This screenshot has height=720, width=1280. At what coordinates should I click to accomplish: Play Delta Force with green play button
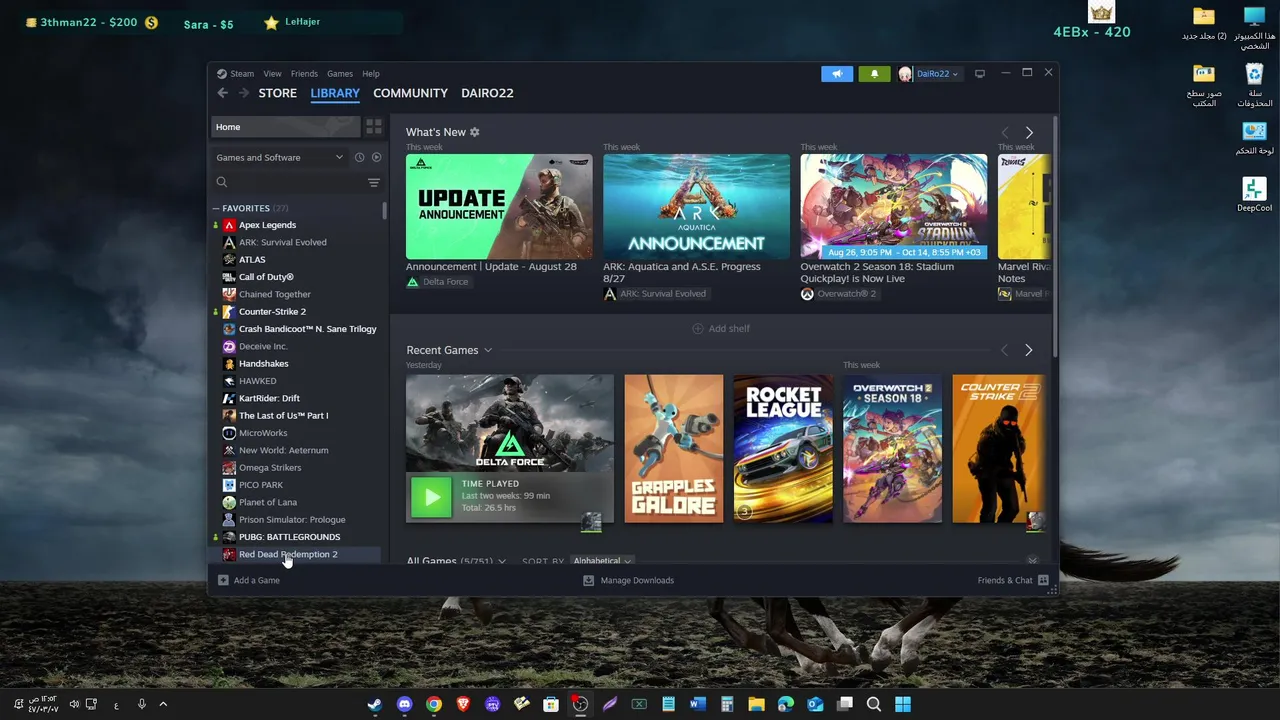[x=432, y=497]
